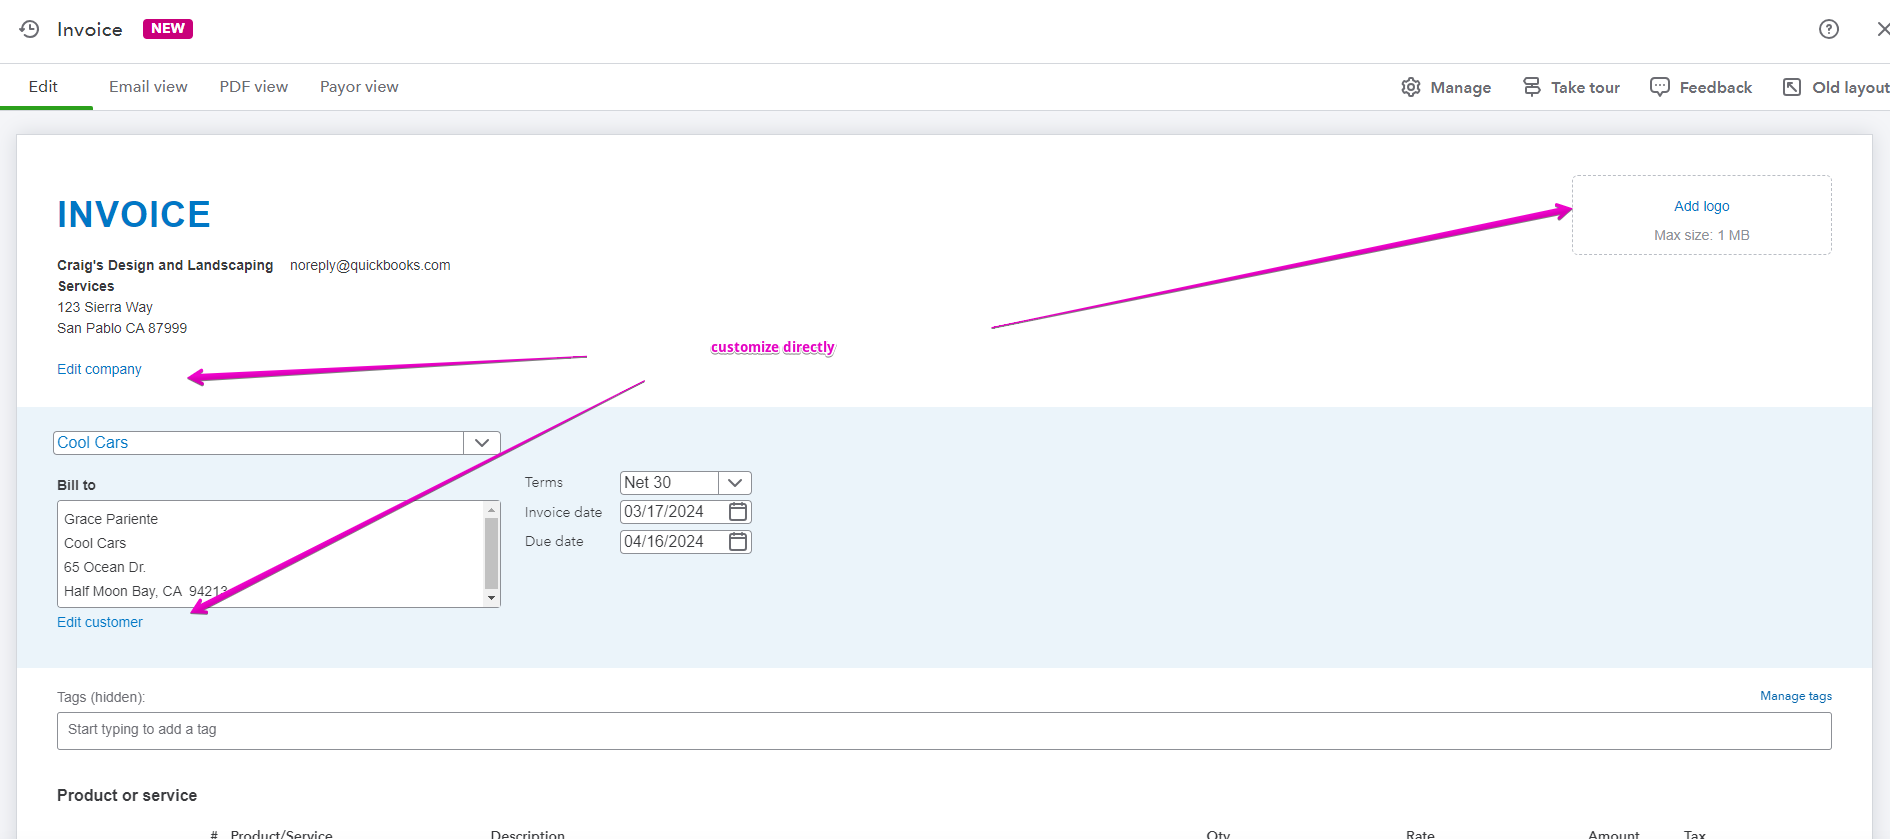Screen dimensions: 1890x839
Task: Switch to the Payor view tab
Action: point(359,87)
